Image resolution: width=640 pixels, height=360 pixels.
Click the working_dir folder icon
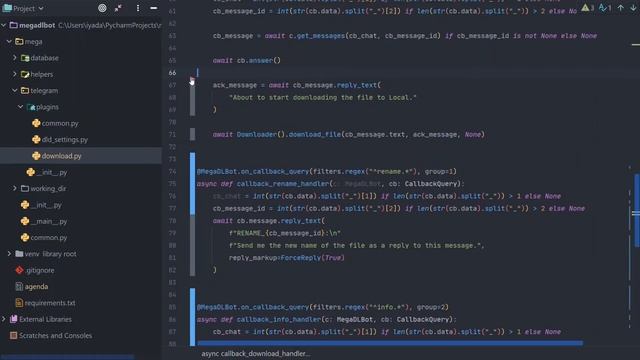click(25, 189)
